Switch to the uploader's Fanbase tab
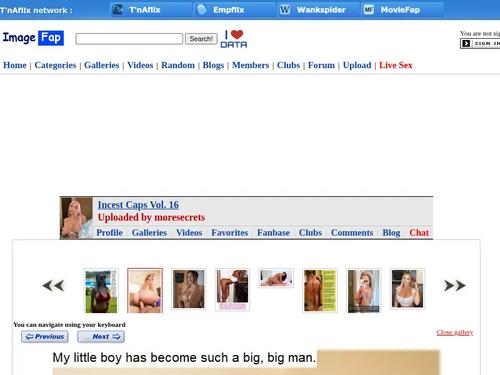Viewport: 500px width, 375px height. coord(273,233)
